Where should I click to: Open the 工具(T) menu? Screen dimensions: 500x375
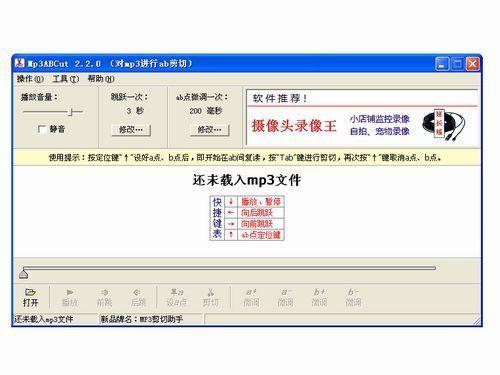tap(65, 79)
